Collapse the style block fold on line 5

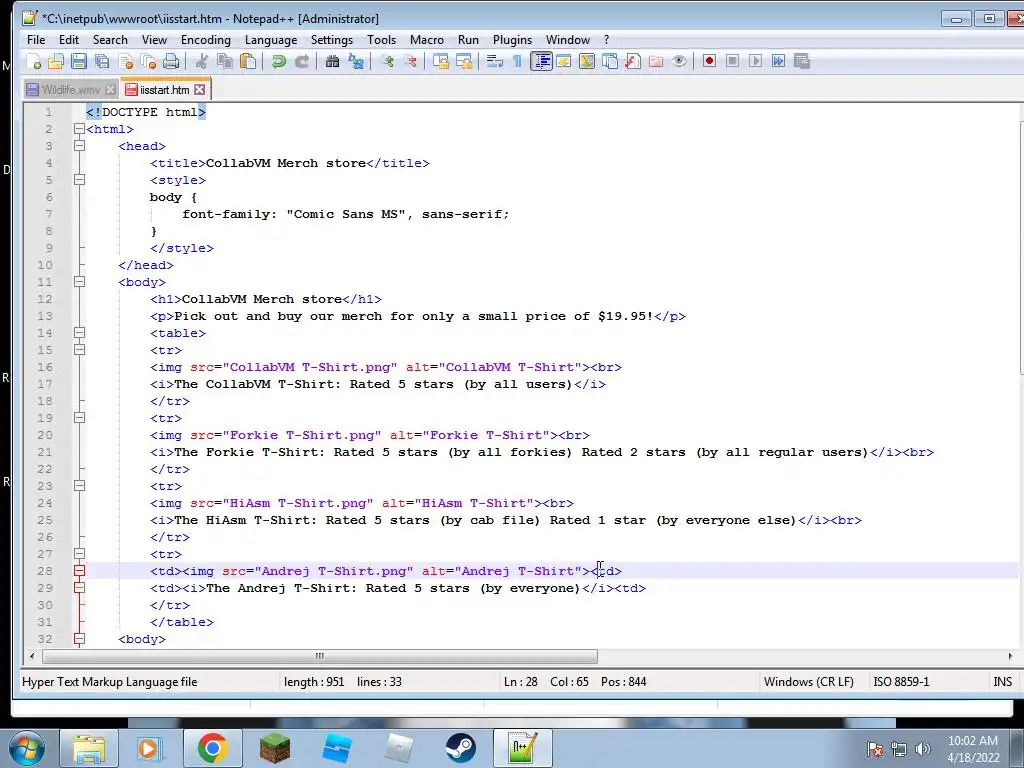79,180
